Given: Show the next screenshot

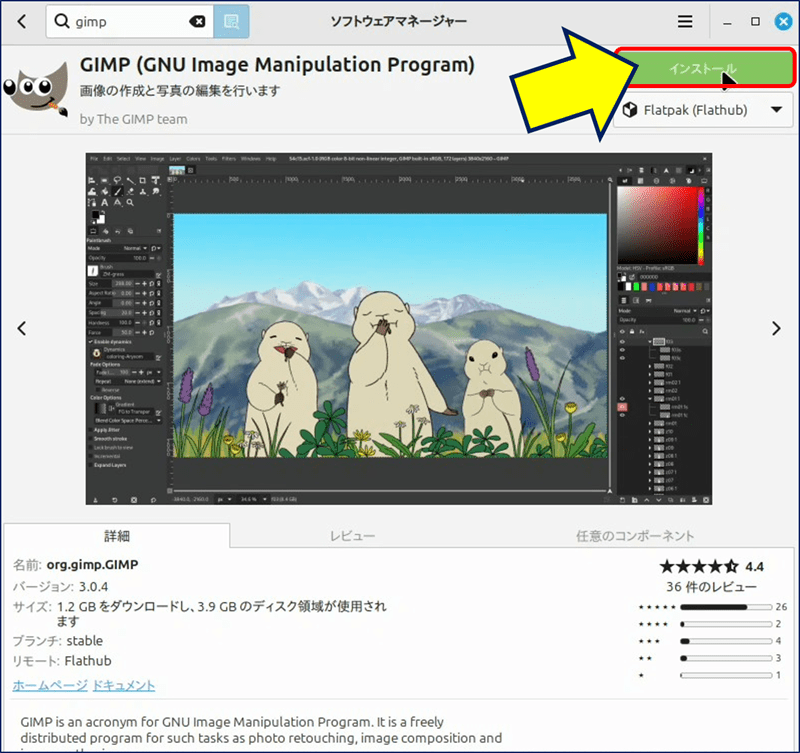Looking at the screenshot, I should (x=776, y=329).
